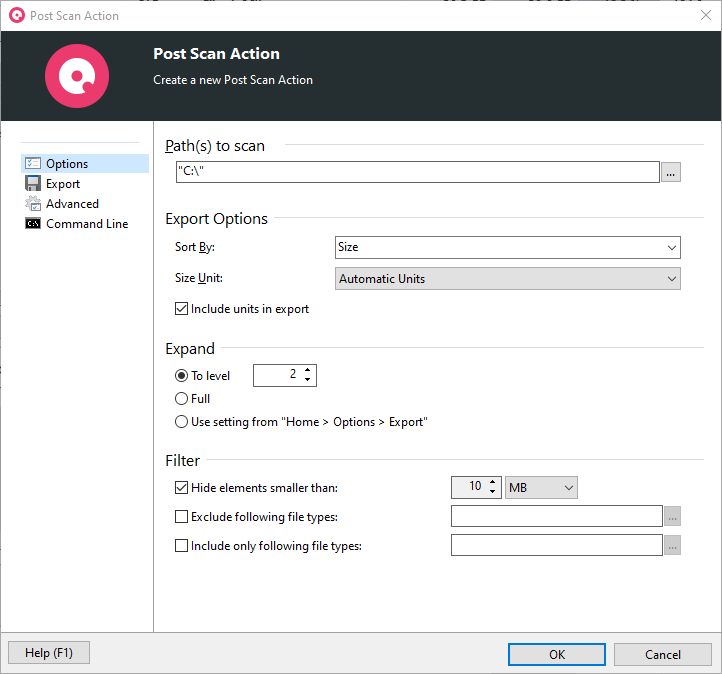Open the Advanced page
The width and height of the screenshot is (722, 674).
coord(72,204)
